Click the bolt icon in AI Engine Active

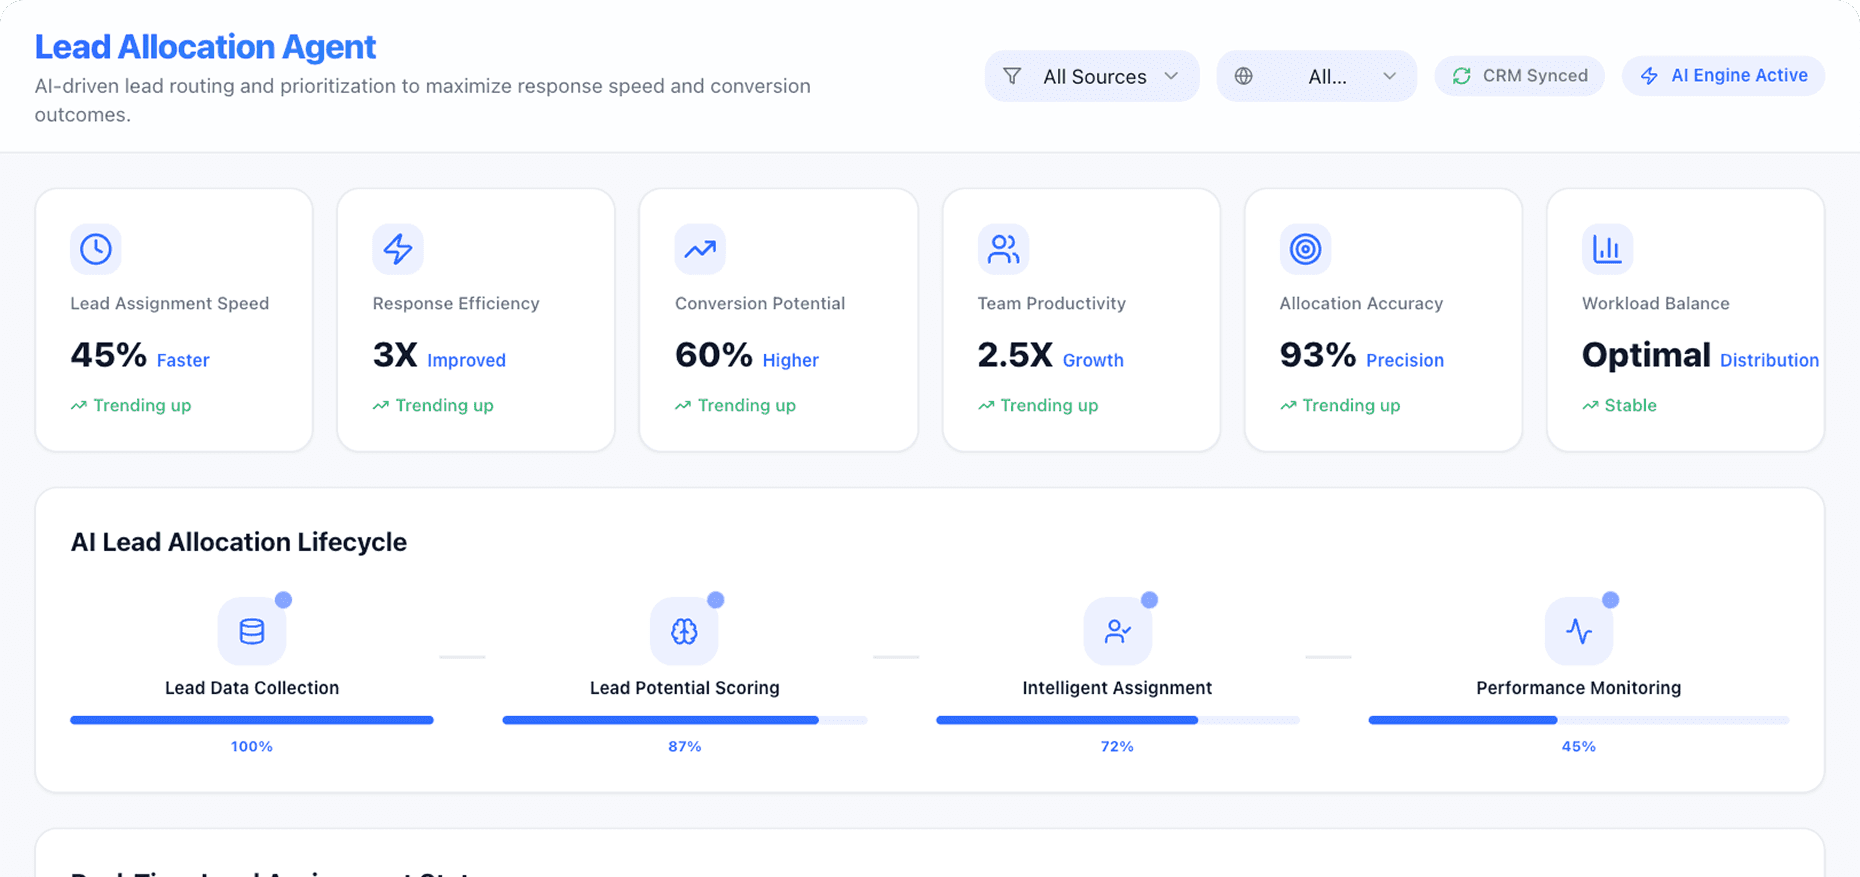tap(1649, 76)
